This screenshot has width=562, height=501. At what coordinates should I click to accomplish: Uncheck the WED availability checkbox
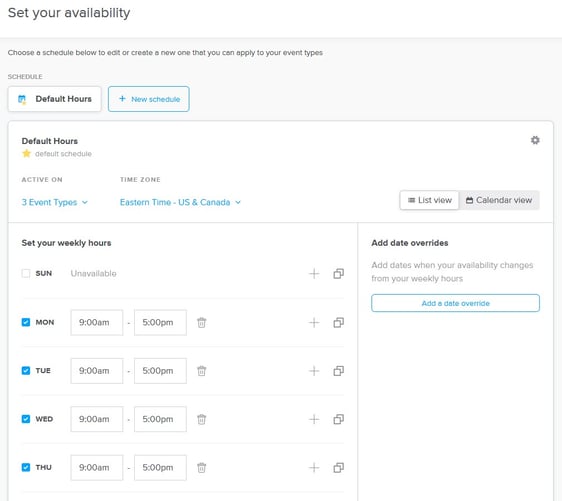coord(26,419)
